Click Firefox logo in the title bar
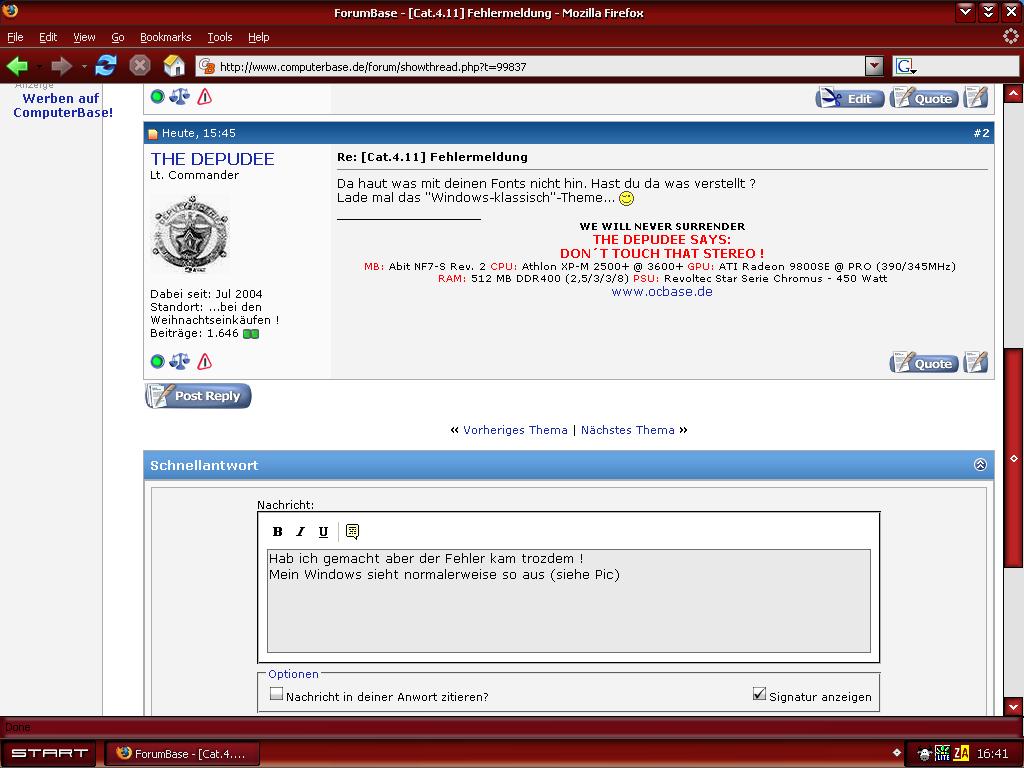This screenshot has height=768, width=1024. 10,10
